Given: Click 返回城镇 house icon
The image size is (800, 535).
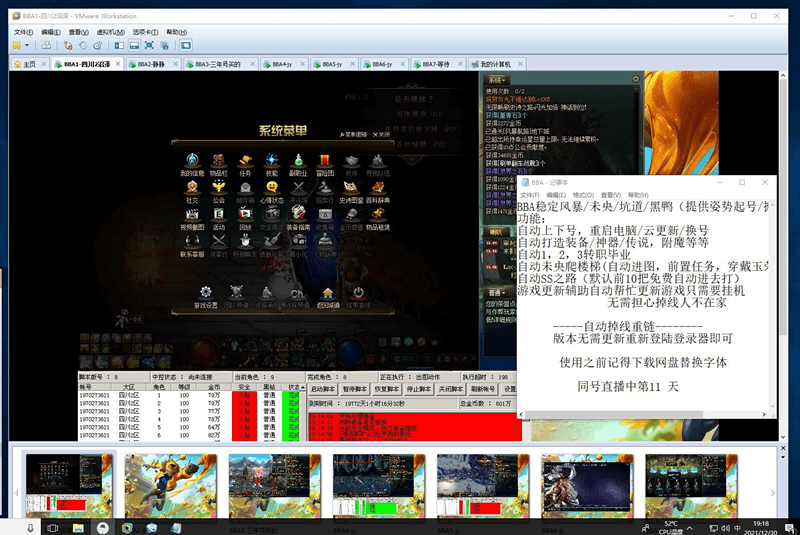Looking at the screenshot, I should [328, 297].
